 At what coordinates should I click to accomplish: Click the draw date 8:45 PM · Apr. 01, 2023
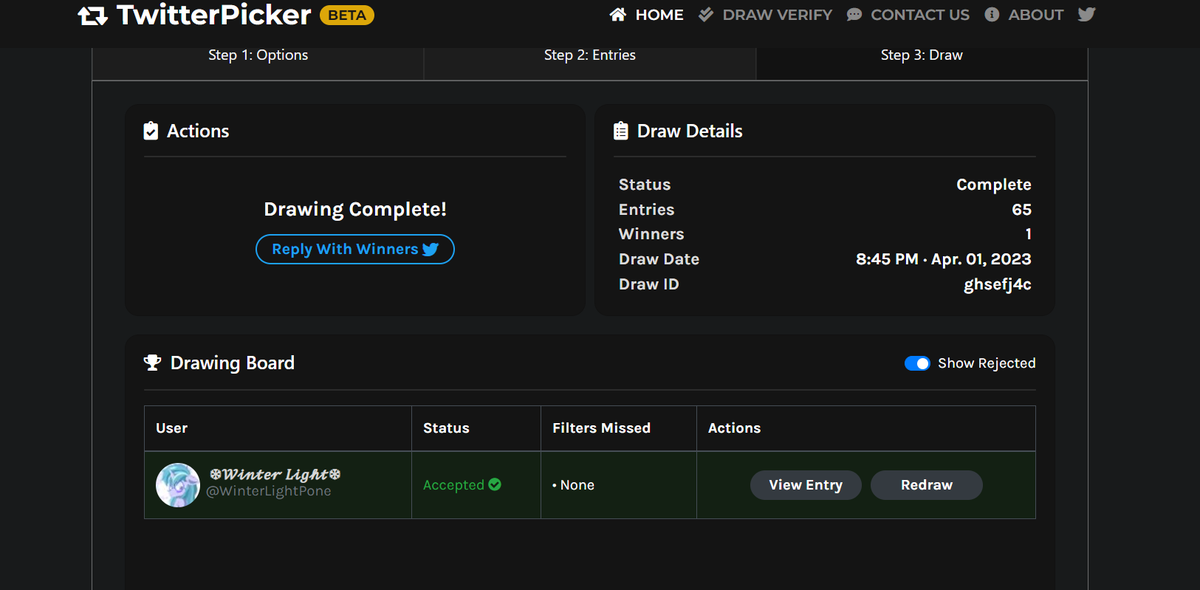[944, 259]
